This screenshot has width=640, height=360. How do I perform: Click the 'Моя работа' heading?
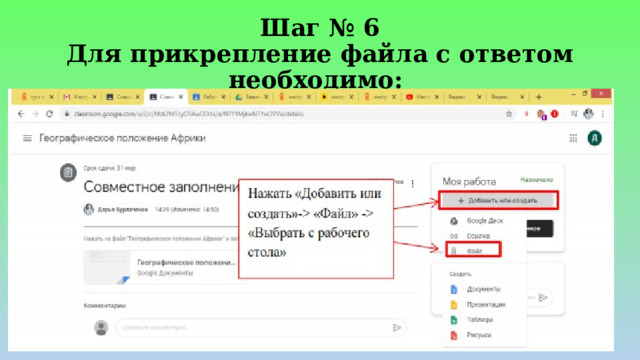469,182
